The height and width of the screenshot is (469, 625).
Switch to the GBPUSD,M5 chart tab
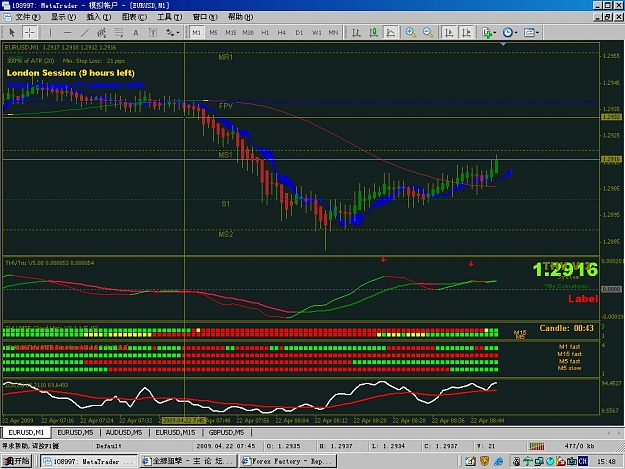point(226,433)
